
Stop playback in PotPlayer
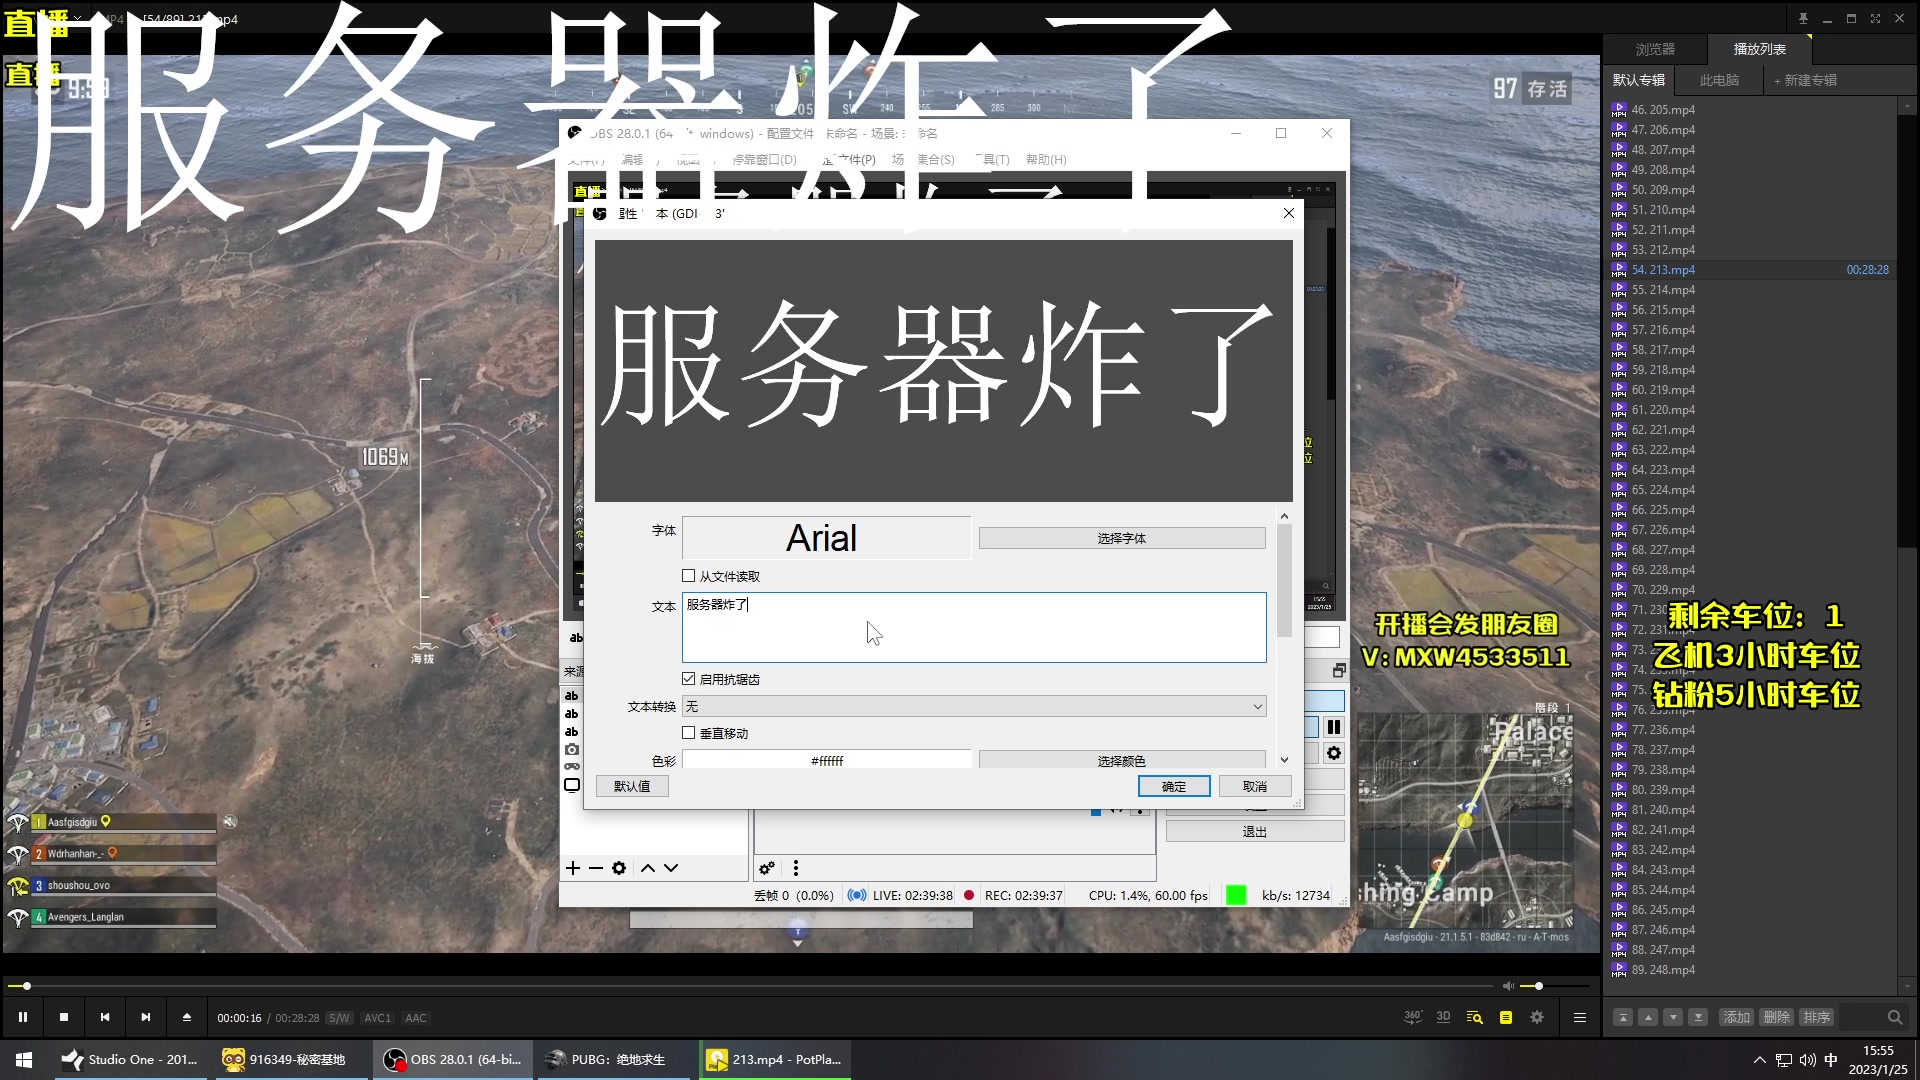[x=64, y=1017]
